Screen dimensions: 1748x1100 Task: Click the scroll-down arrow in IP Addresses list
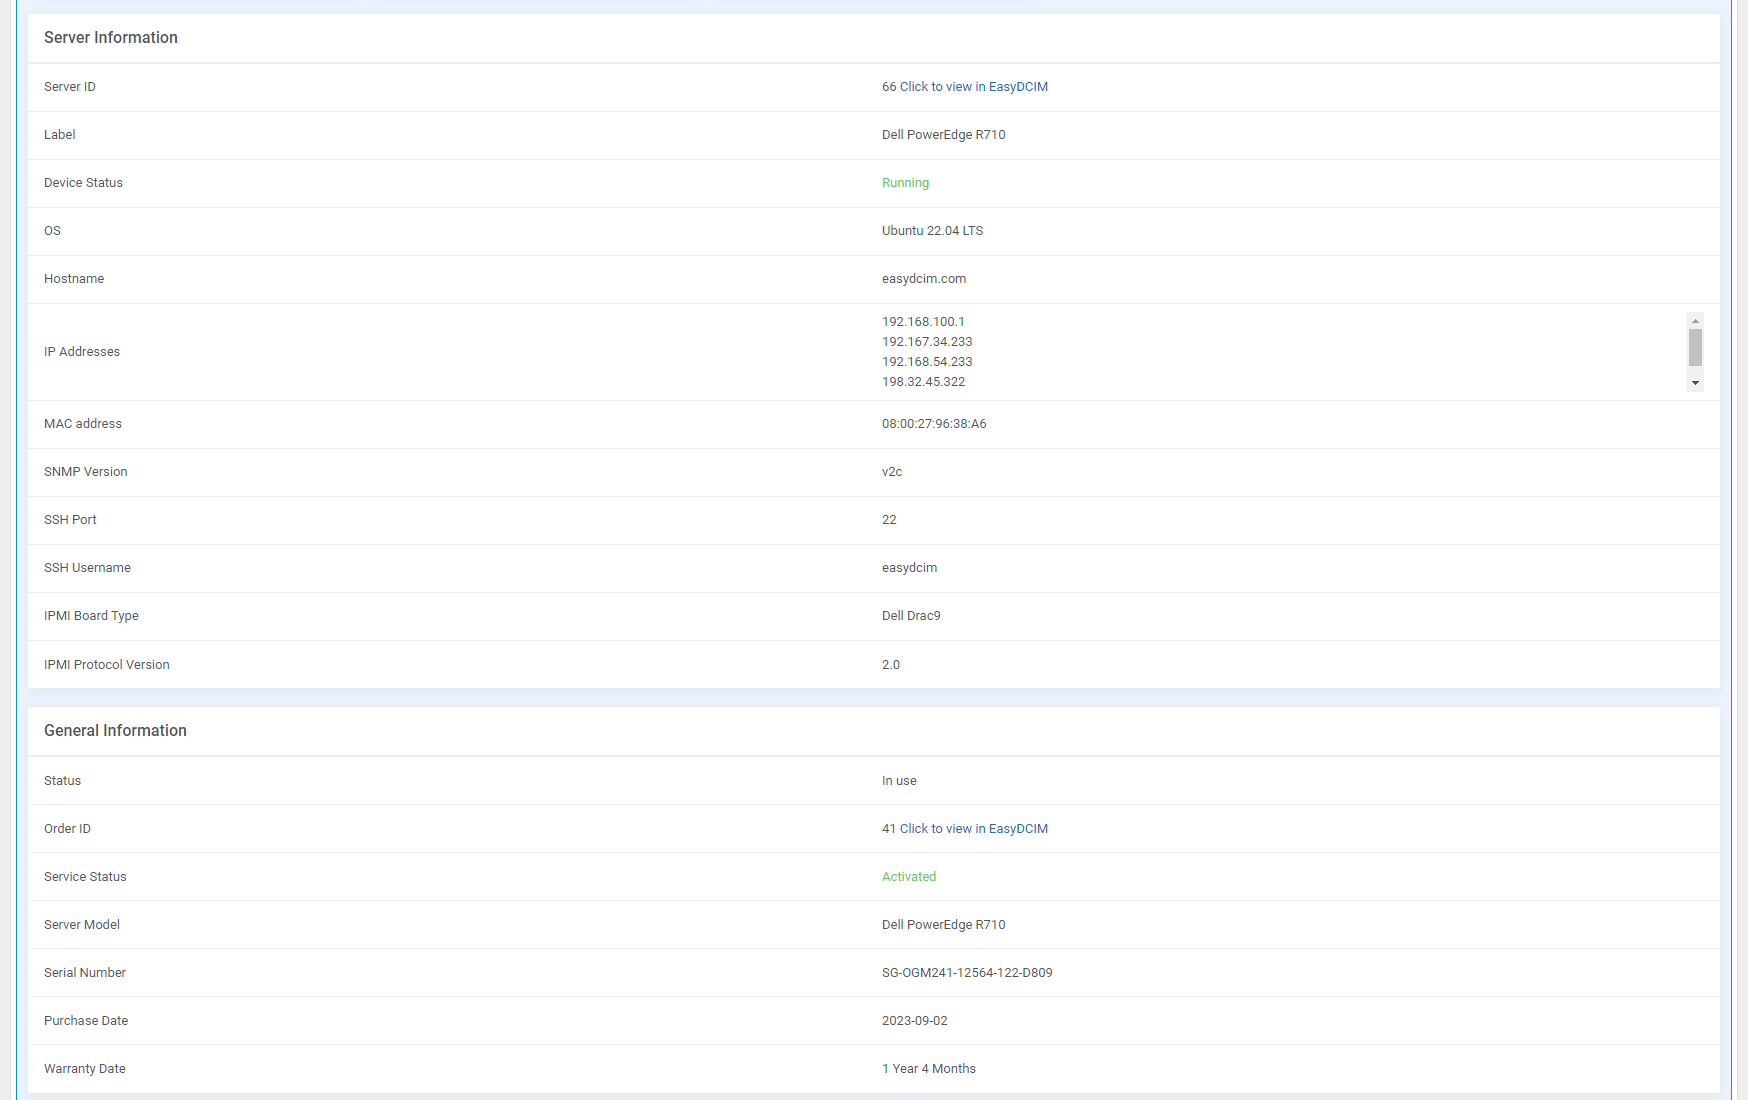1695,382
